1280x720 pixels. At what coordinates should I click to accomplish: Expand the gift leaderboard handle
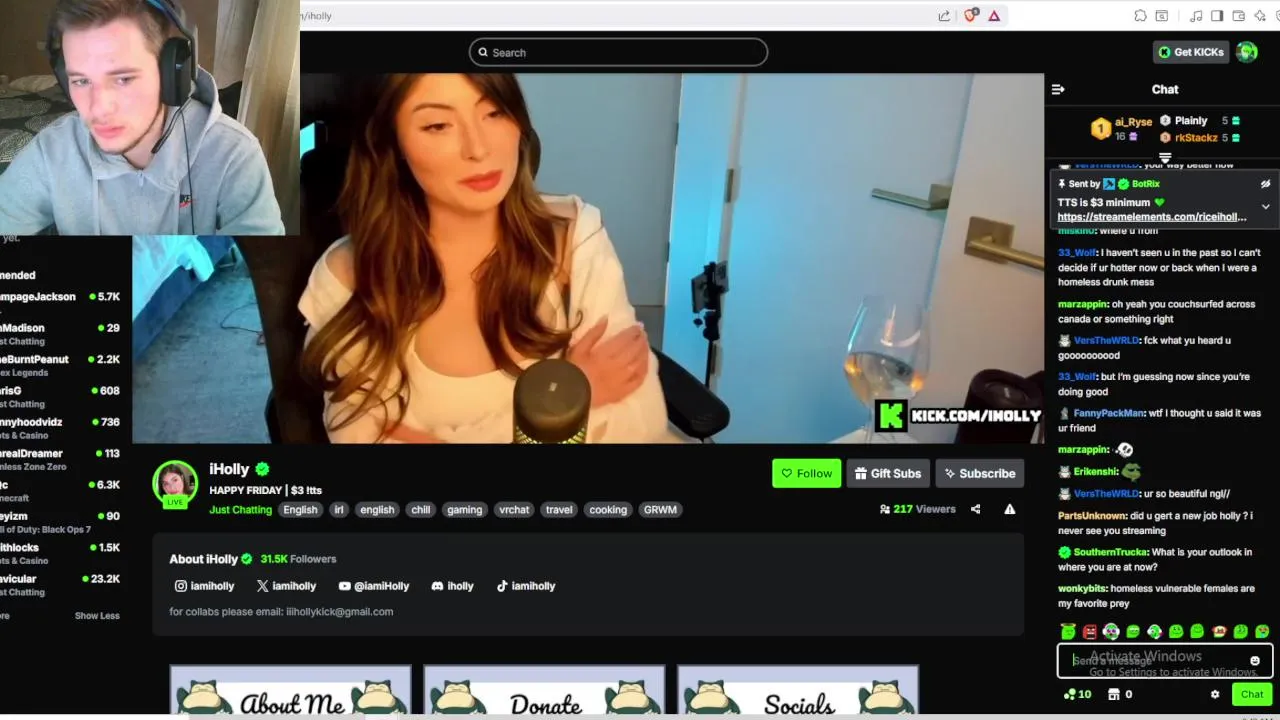pos(1165,158)
